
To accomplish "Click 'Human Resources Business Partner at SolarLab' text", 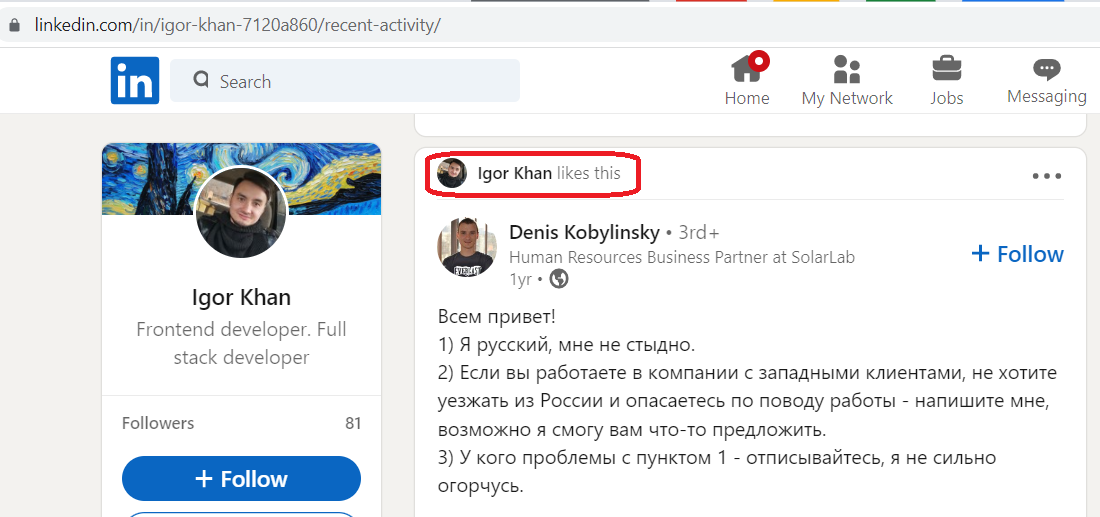I will pyautogui.click(x=682, y=257).
